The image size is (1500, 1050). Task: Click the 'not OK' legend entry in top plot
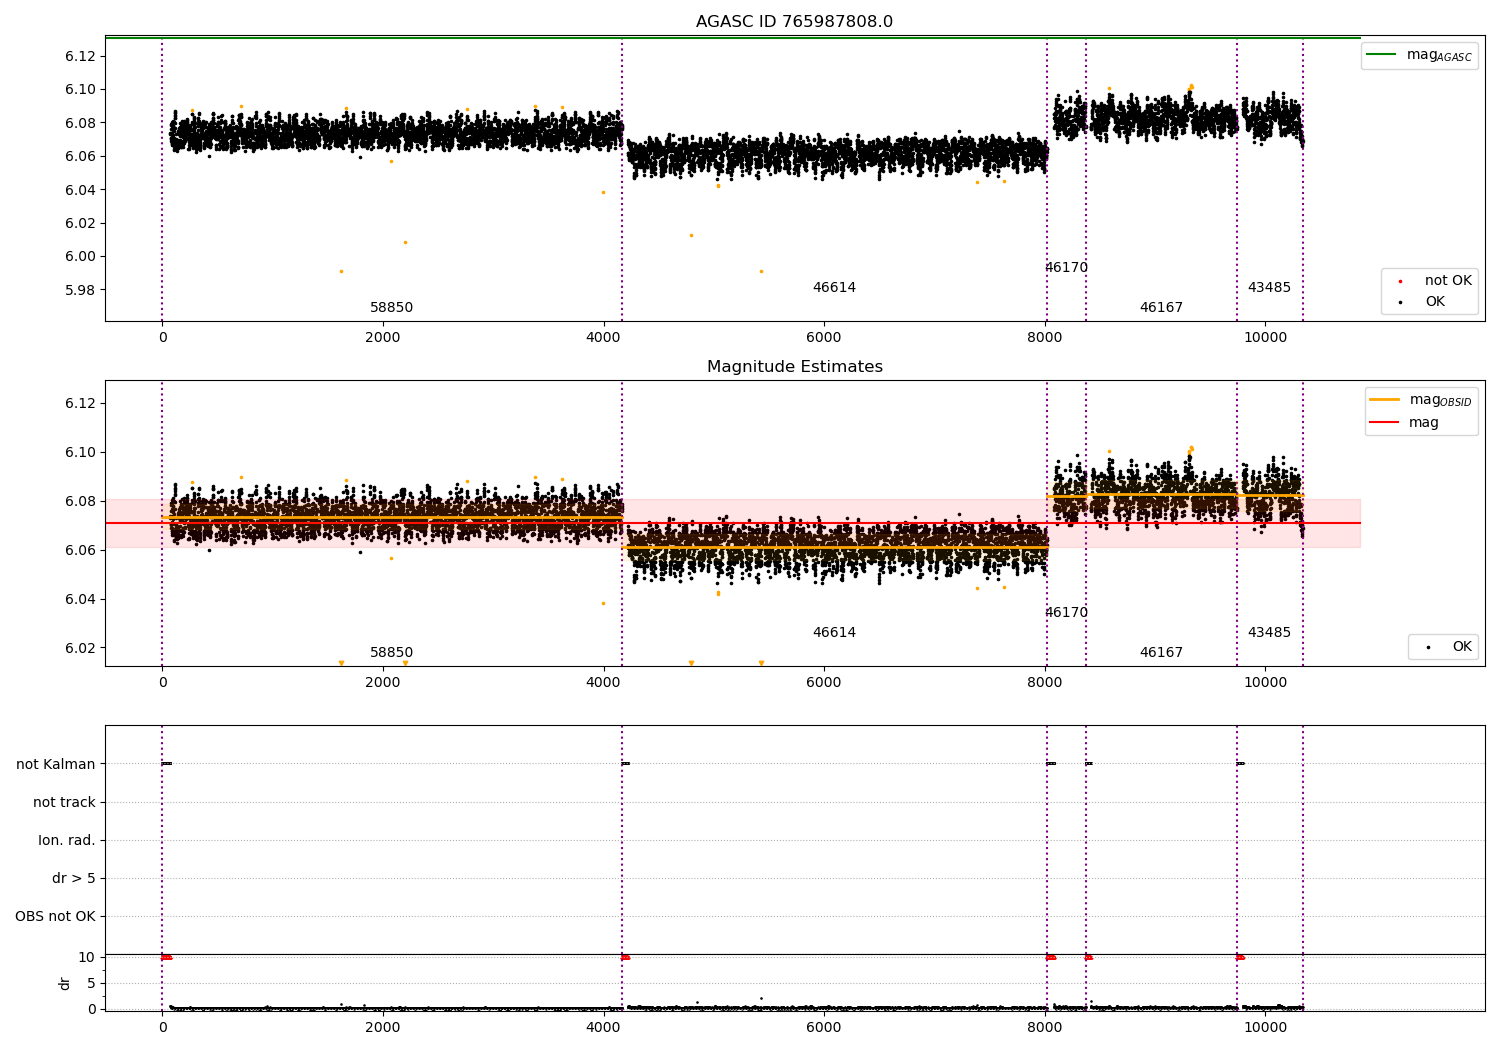(1435, 281)
